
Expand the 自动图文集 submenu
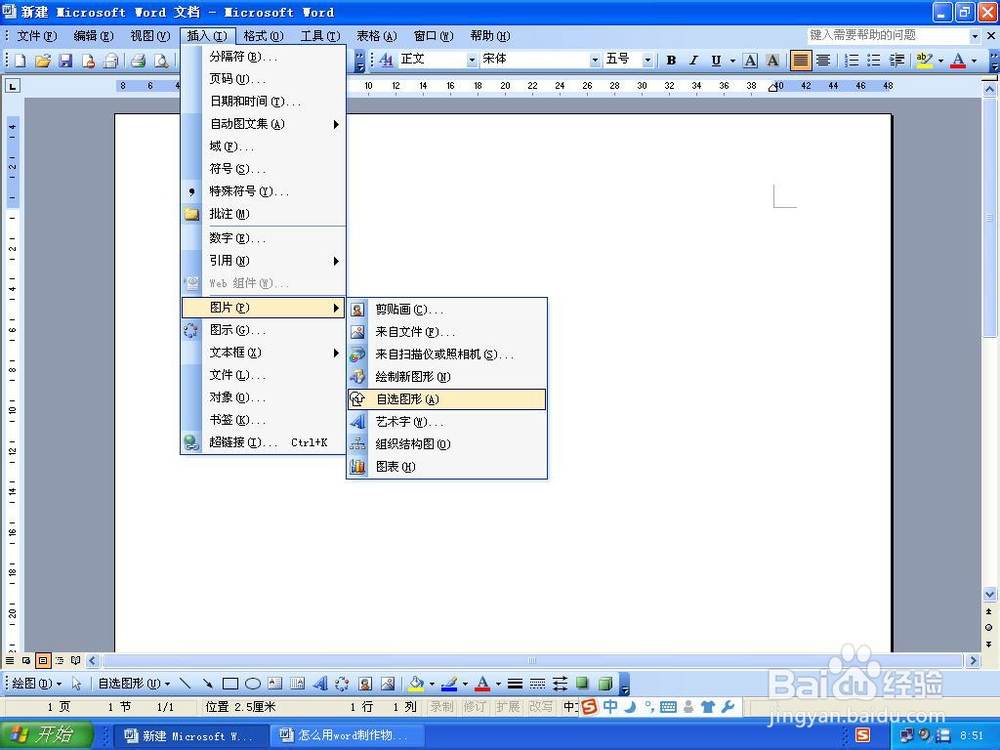263,124
